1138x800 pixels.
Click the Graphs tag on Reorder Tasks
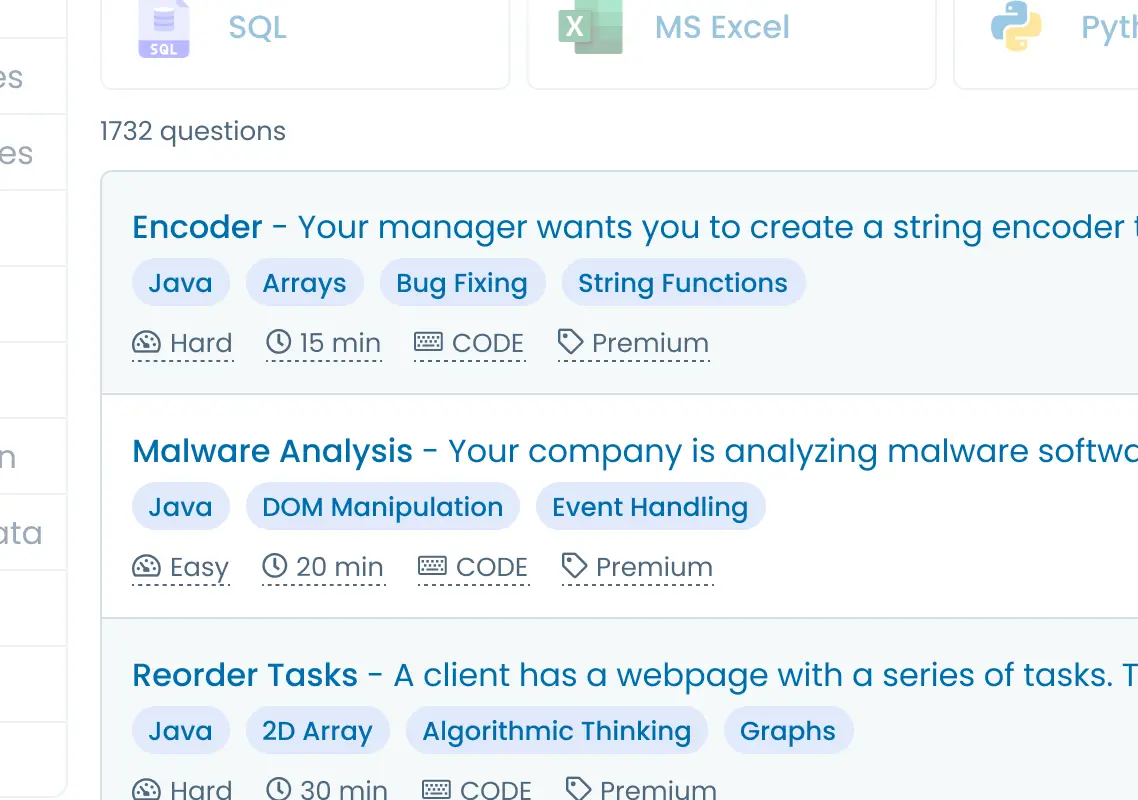pos(788,731)
